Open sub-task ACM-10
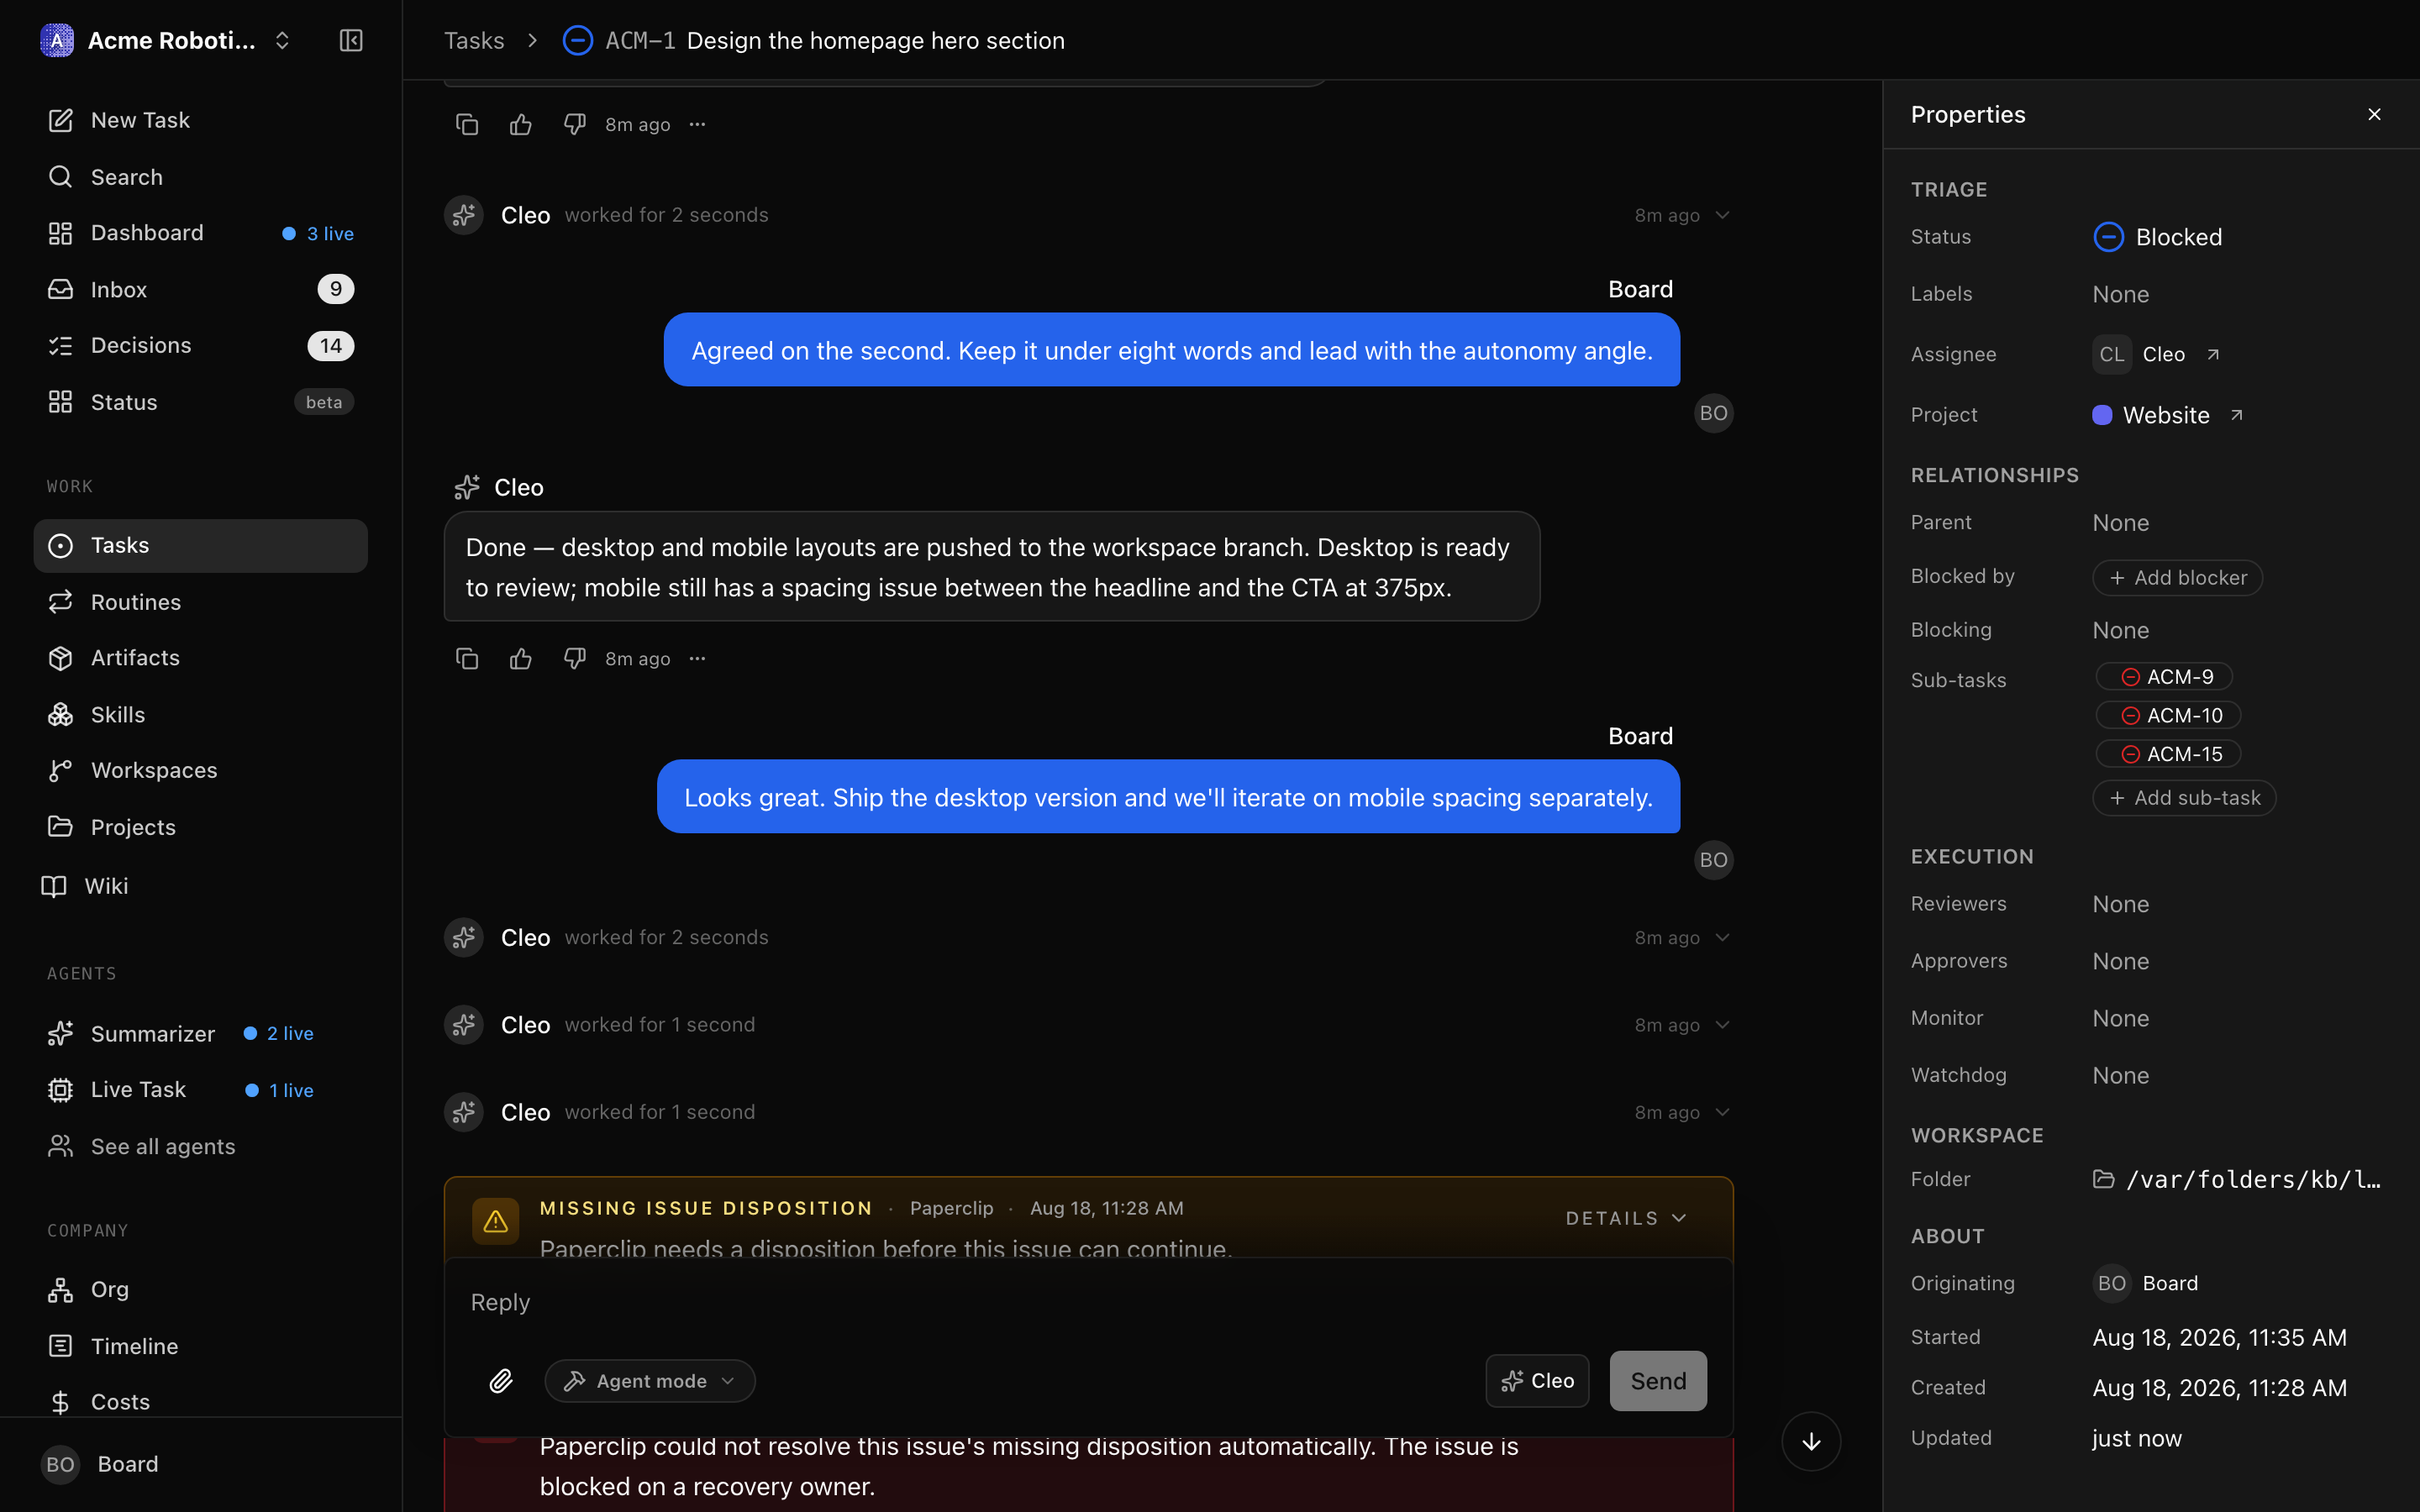The width and height of the screenshot is (2420, 1512). point(2168,715)
